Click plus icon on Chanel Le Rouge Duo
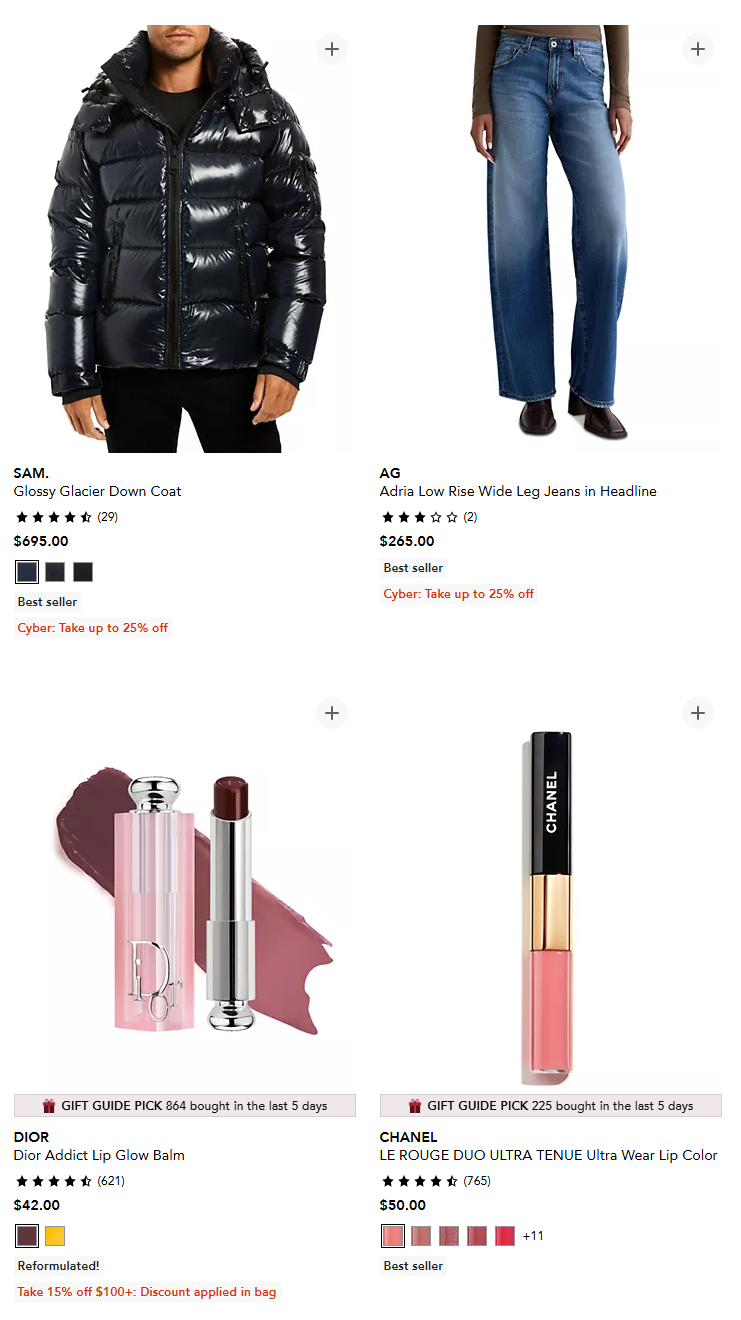 coord(698,713)
